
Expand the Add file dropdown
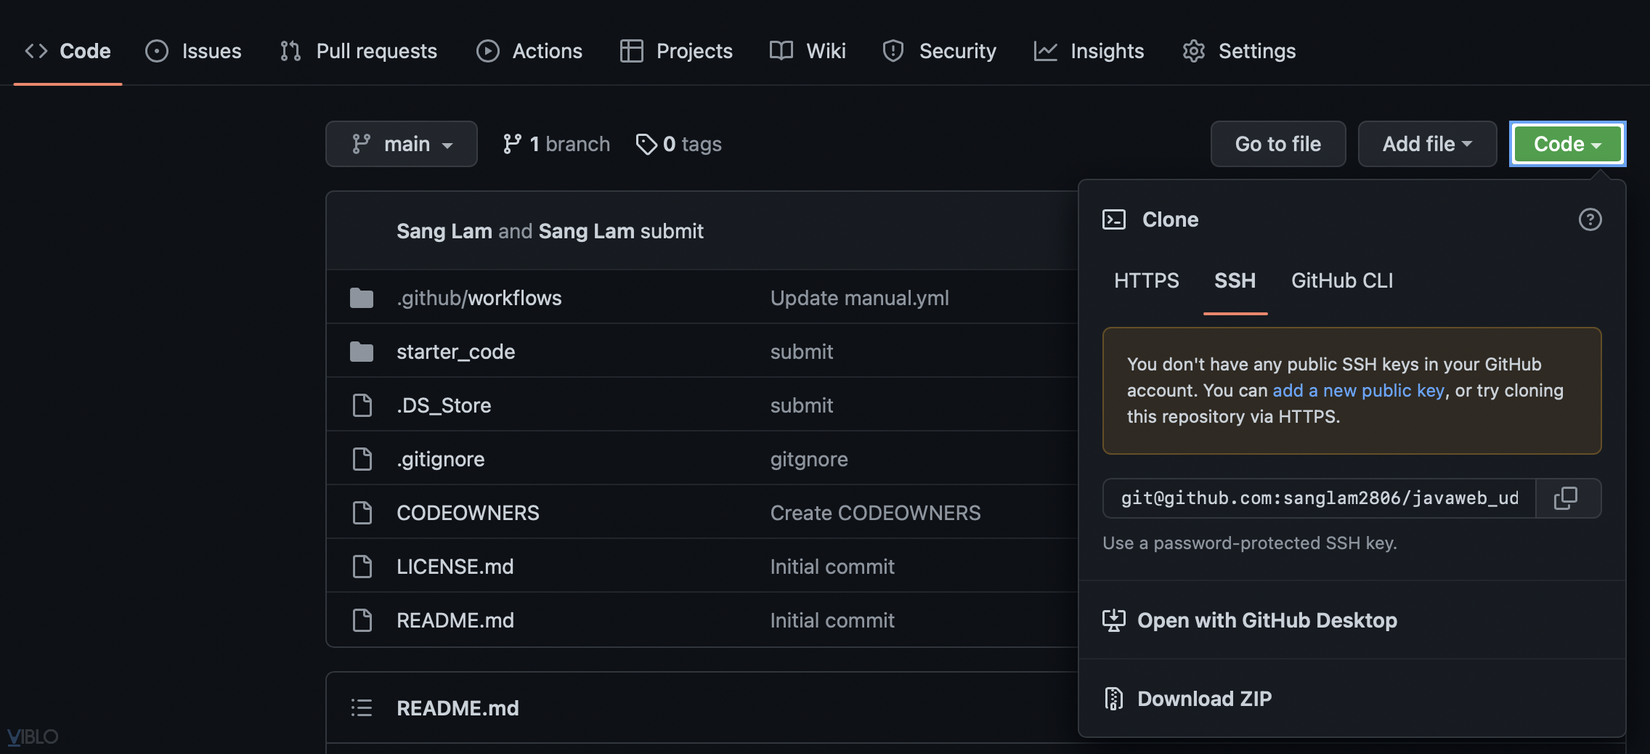click(x=1426, y=144)
